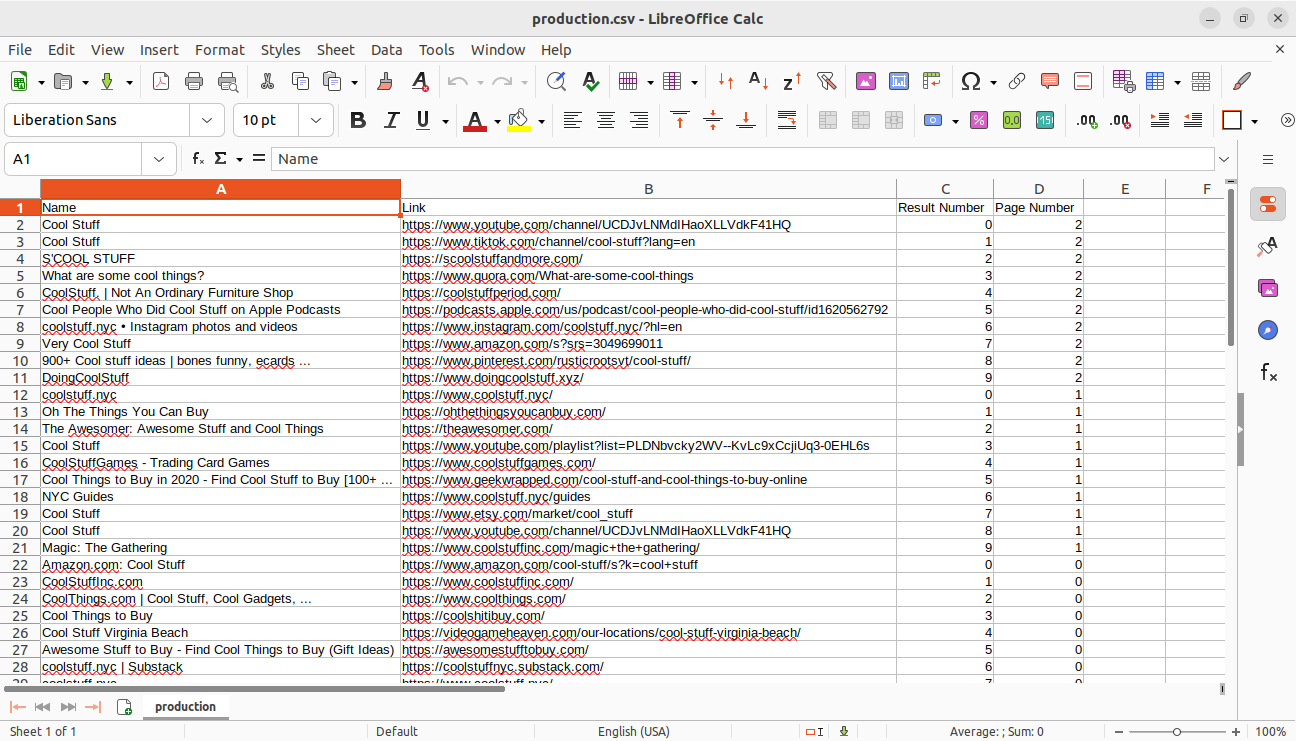Click zoom out minus button
This screenshot has height=741, width=1296.
coord(1119,732)
